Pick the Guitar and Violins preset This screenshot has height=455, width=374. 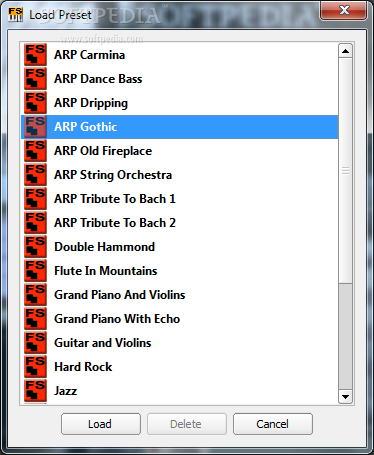click(179, 343)
